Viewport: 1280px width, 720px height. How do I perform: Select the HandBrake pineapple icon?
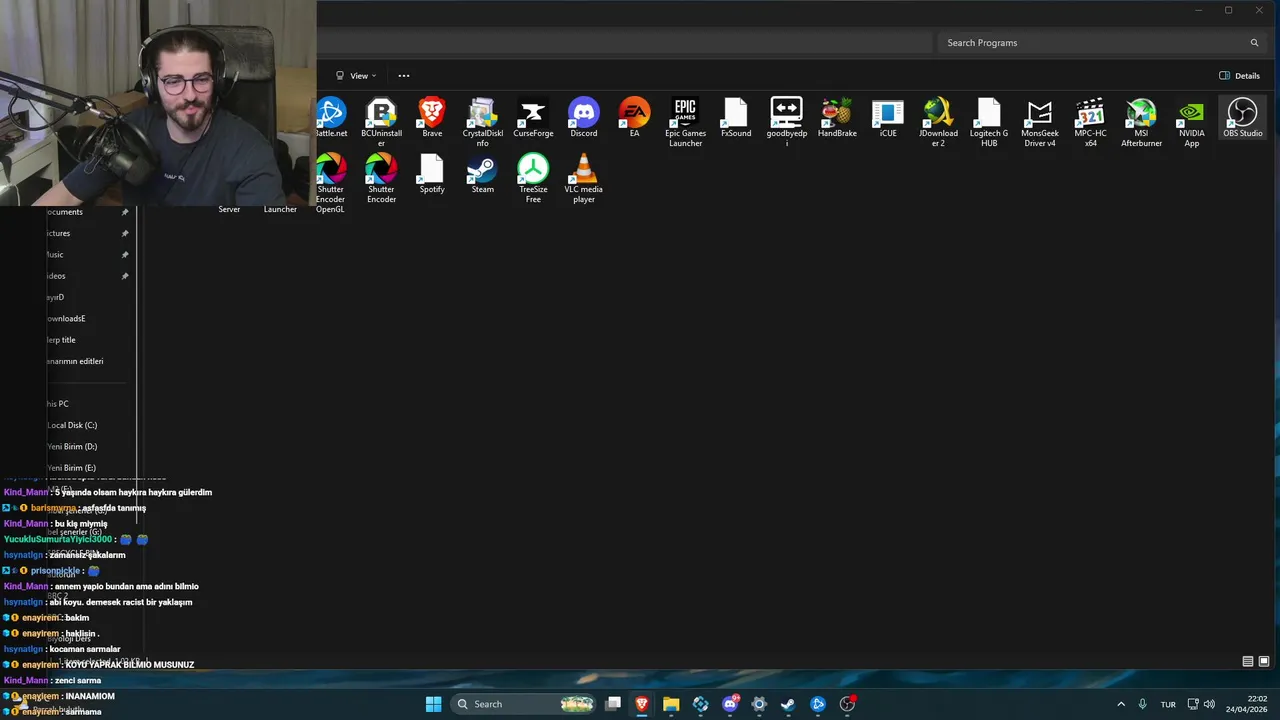(x=837, y=119)
